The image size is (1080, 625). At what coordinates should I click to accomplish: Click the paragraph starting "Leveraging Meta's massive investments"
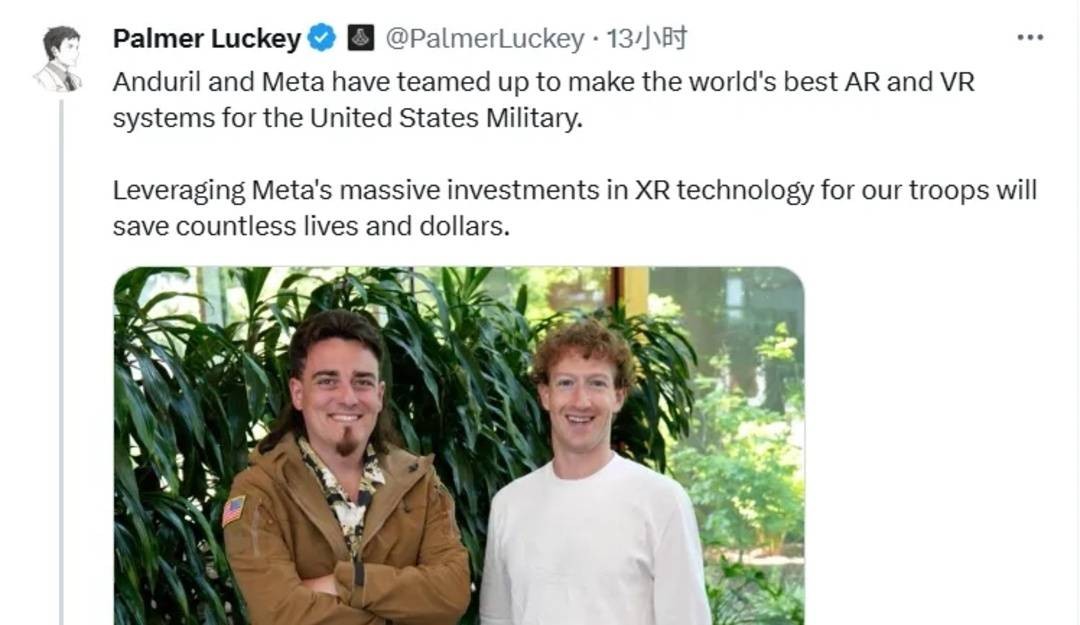click(574, 208)
